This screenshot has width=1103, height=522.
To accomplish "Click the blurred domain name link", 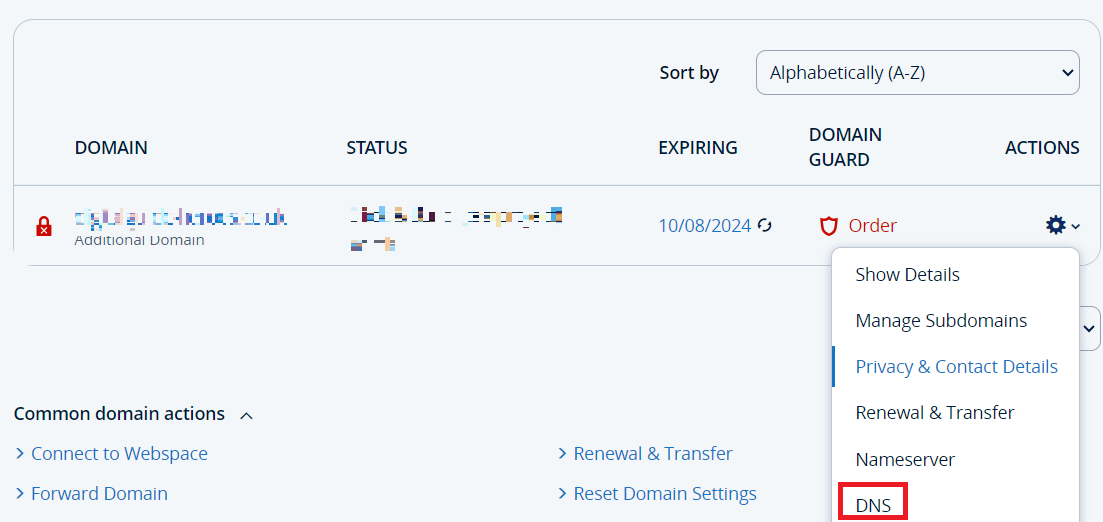I will pyautogui.click(x=181, y=219).
